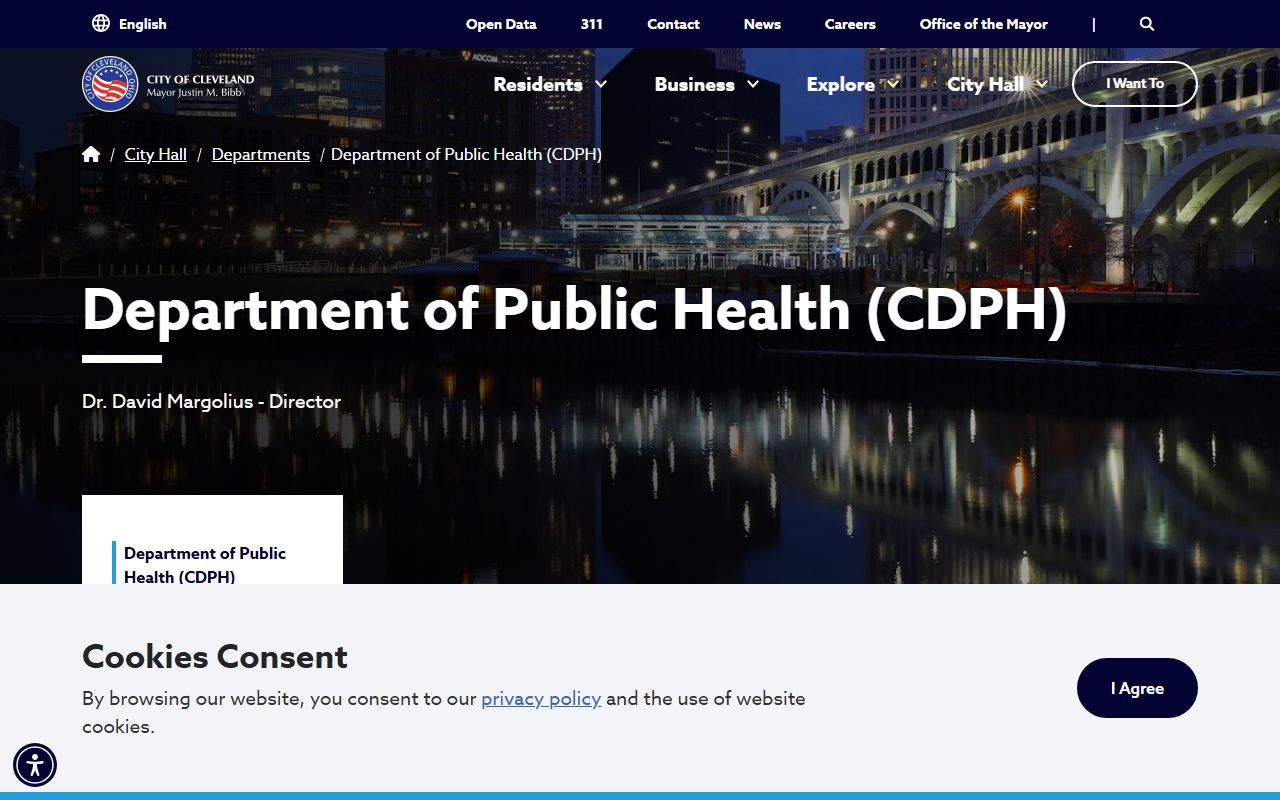Click Dr. David Margolius - Director text
This screenshot has height=800, width=1280.
coord(212,401)
